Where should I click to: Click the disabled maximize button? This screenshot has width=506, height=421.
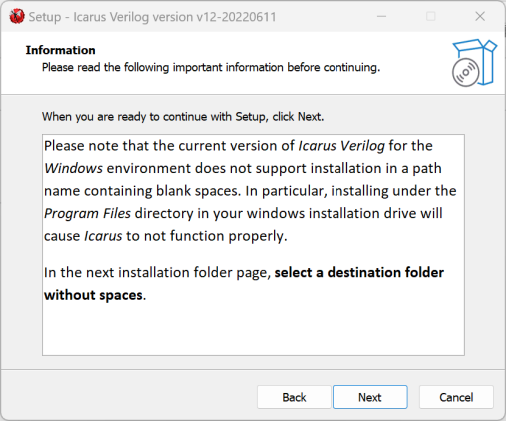pyautogui.click(x=431, y=16)
